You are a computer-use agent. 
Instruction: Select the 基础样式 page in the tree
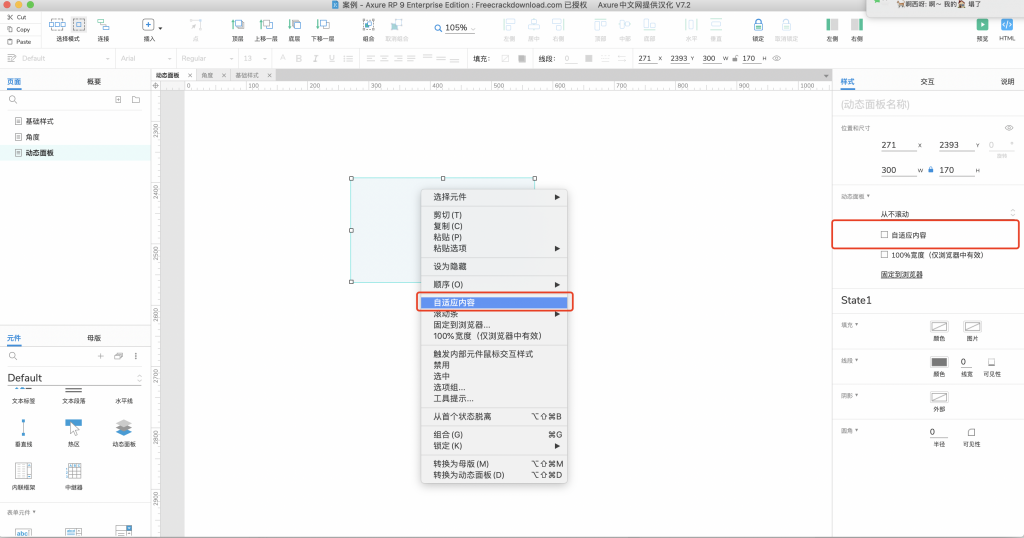(x=42, y=121)
